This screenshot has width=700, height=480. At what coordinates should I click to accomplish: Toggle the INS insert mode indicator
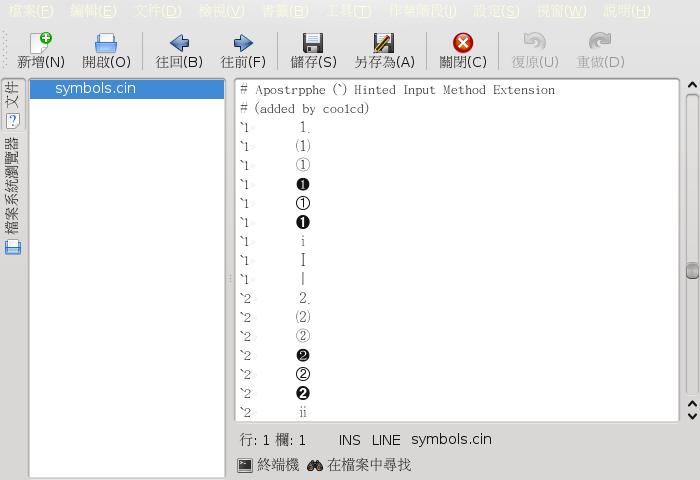pyautogui.click(x=349, y=440)
